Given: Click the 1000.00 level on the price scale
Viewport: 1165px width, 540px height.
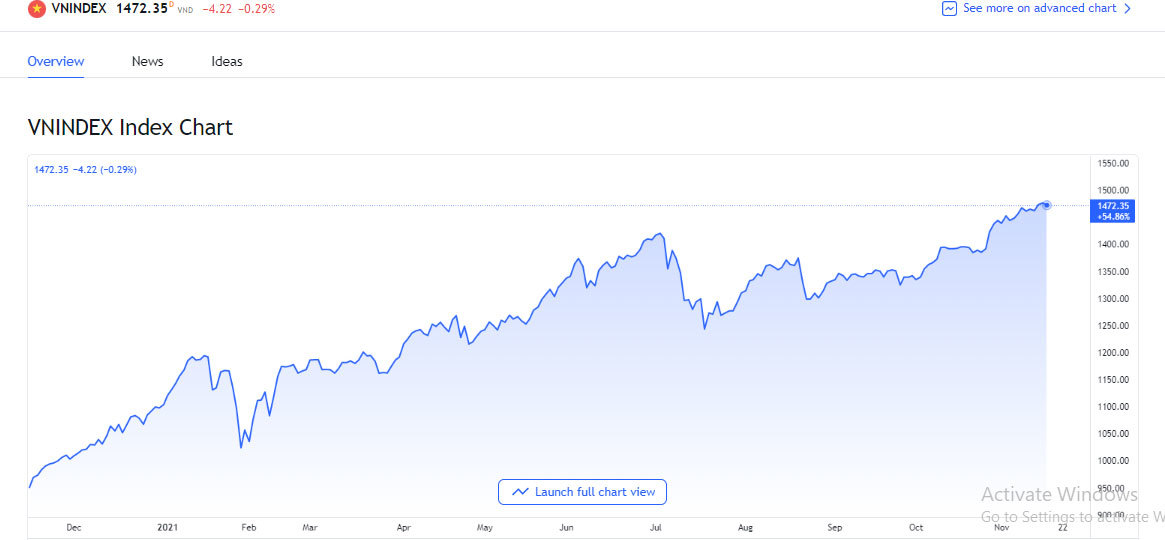Looking at the screenshot, I should 1113,461.
